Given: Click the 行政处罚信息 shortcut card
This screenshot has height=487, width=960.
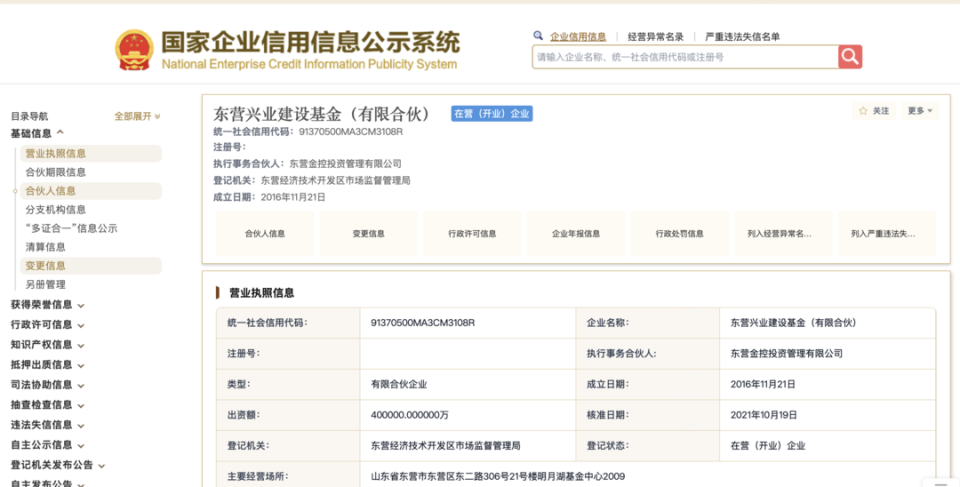Looking at the screenshot, I should tap(680, 233).
